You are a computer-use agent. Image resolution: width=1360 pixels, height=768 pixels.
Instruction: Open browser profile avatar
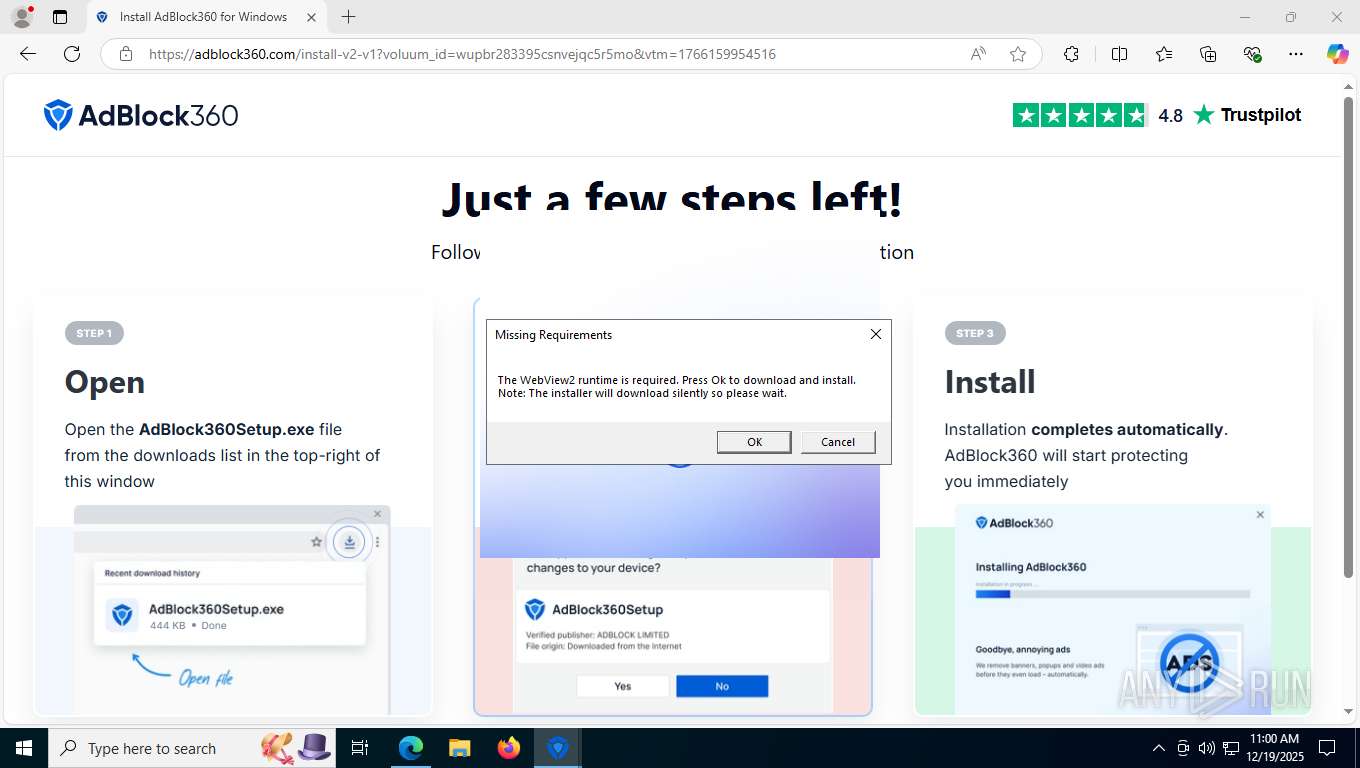coord(21,17)
